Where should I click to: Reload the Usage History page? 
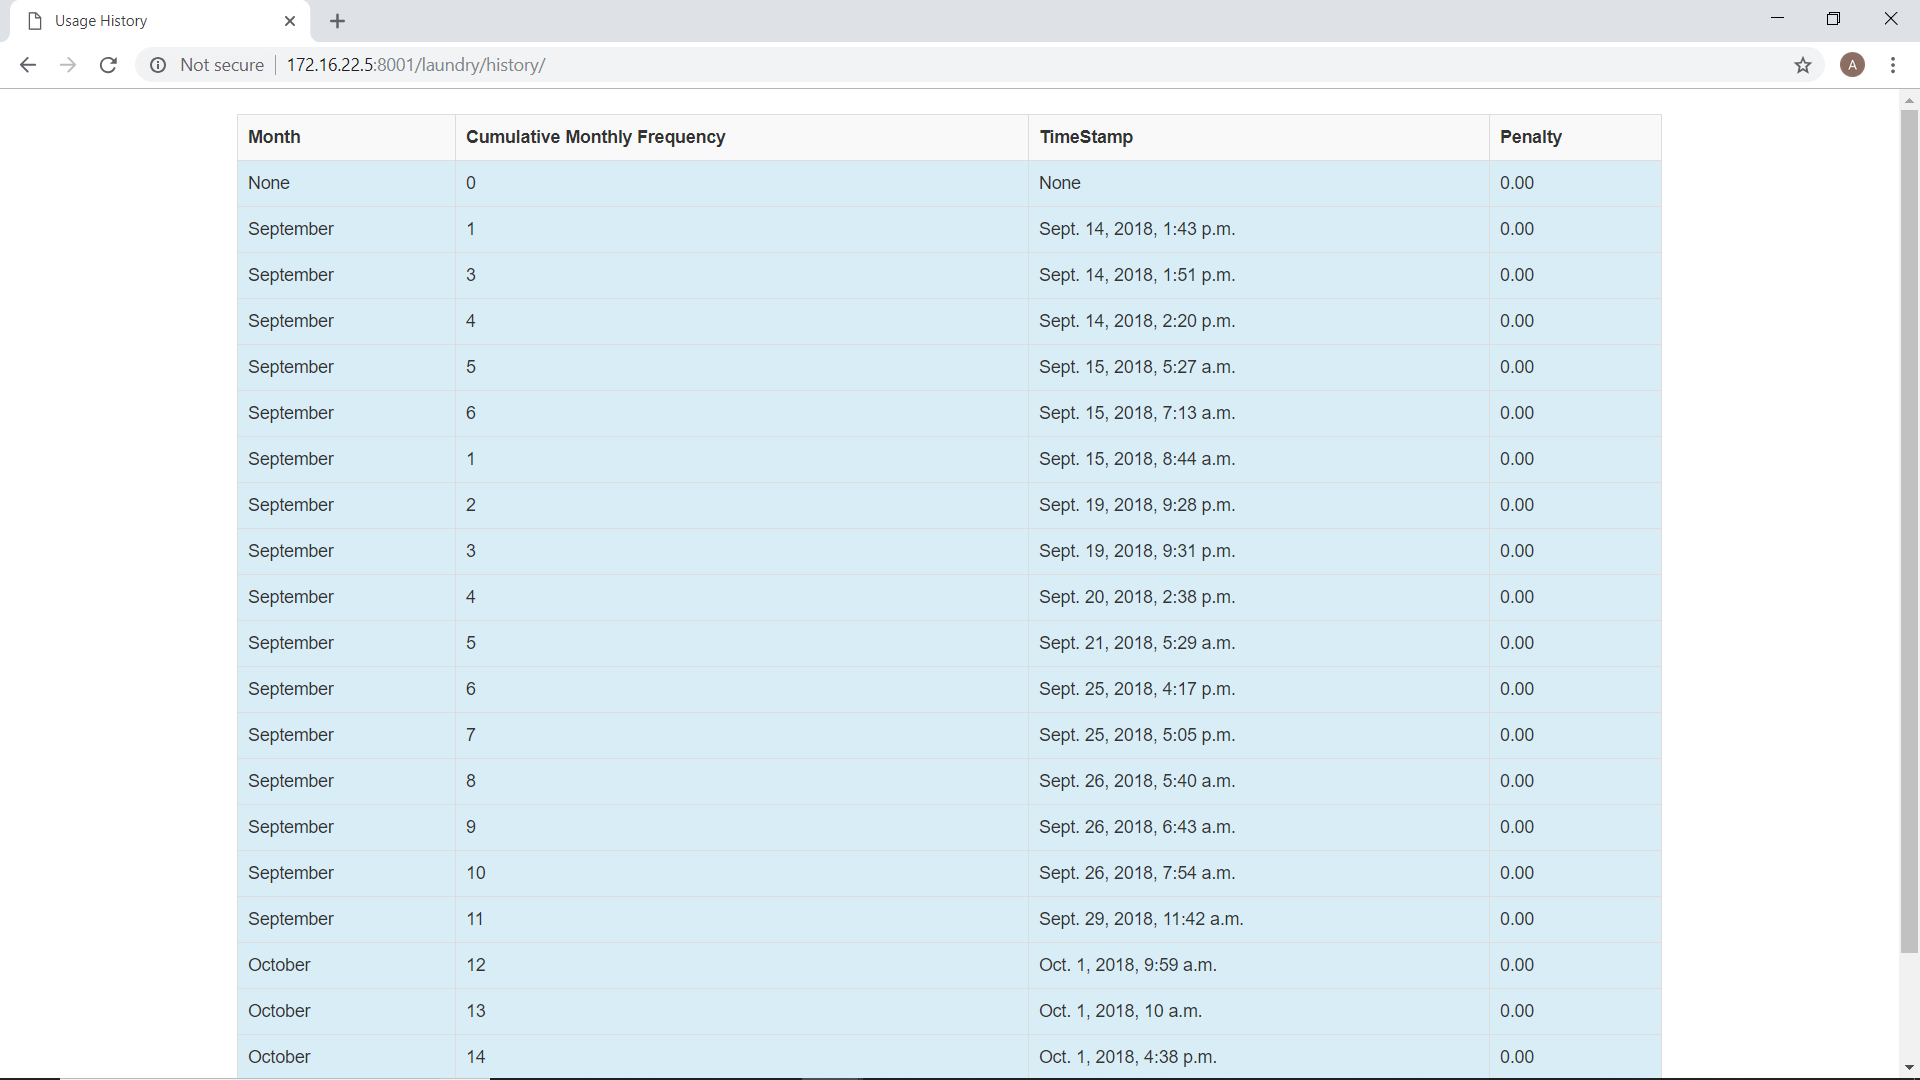click(108, 65)
